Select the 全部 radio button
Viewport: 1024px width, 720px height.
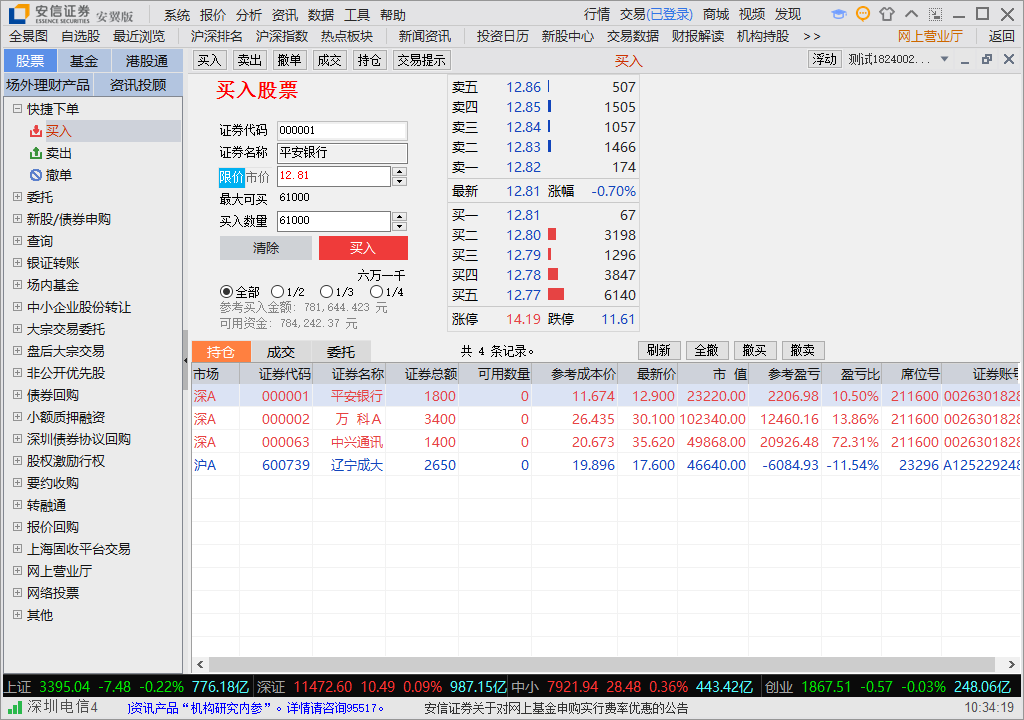[227, 291]
